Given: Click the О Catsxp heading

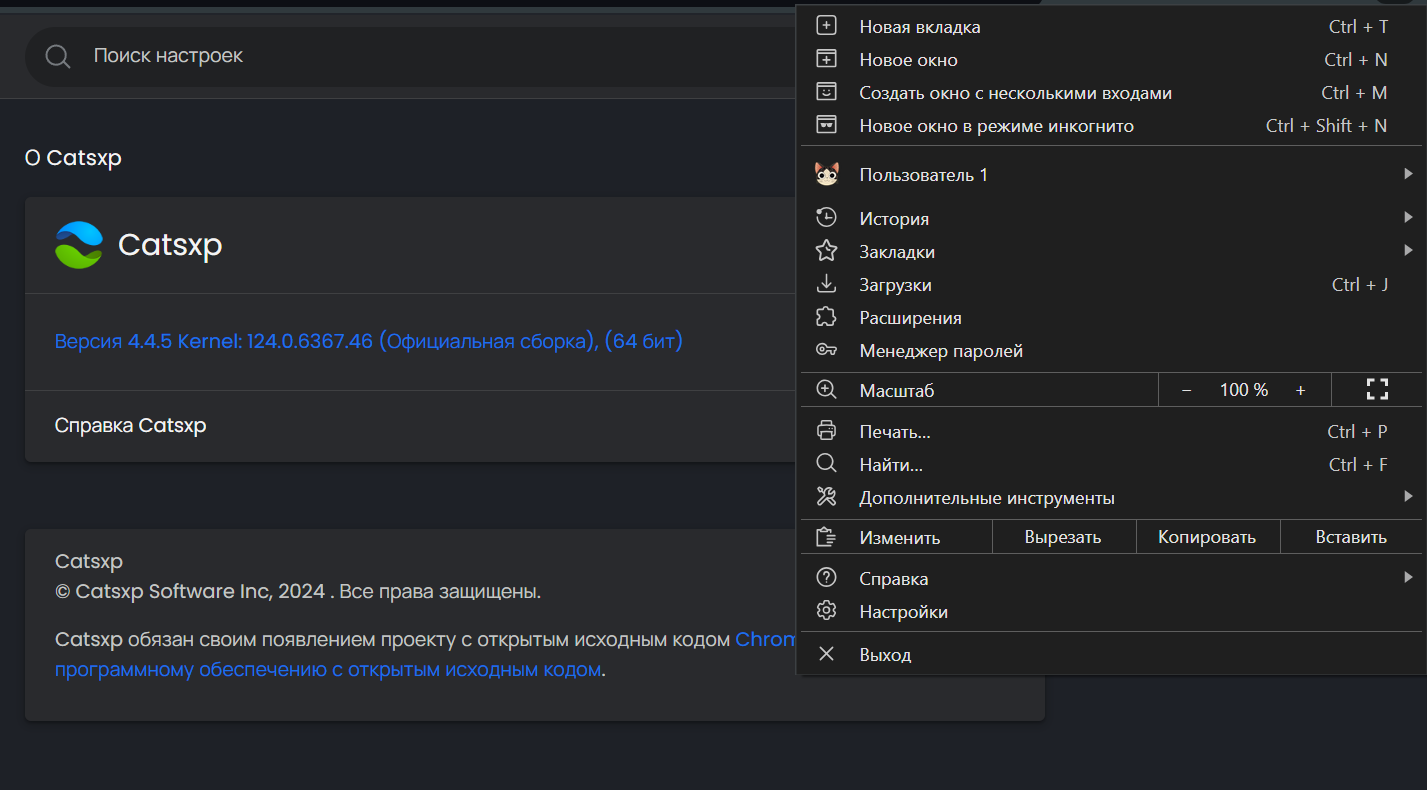Looking at the screenshot, I should tap(73, 158).
